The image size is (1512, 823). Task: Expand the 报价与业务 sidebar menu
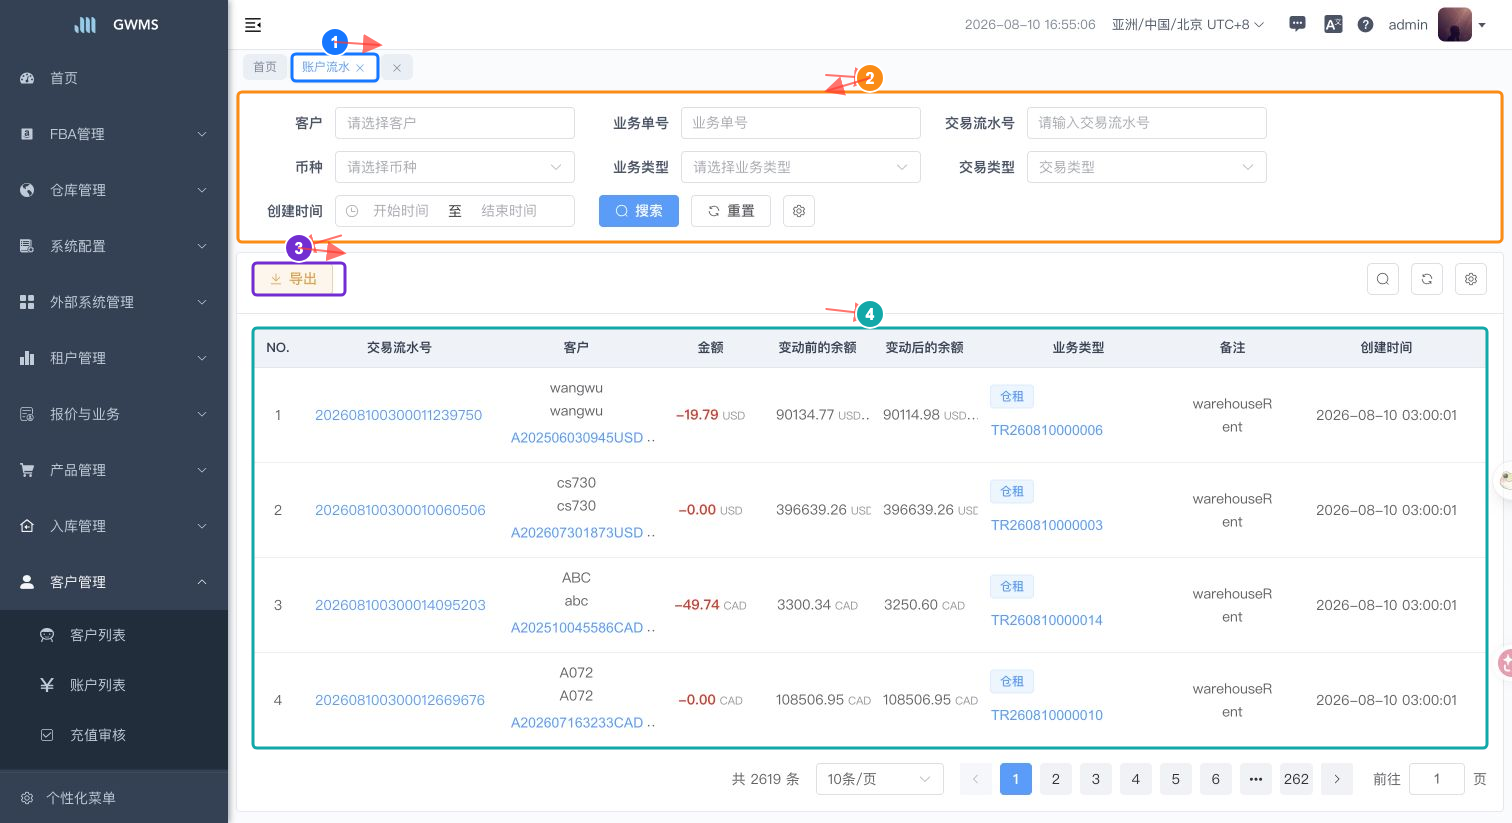click(114, 414)
